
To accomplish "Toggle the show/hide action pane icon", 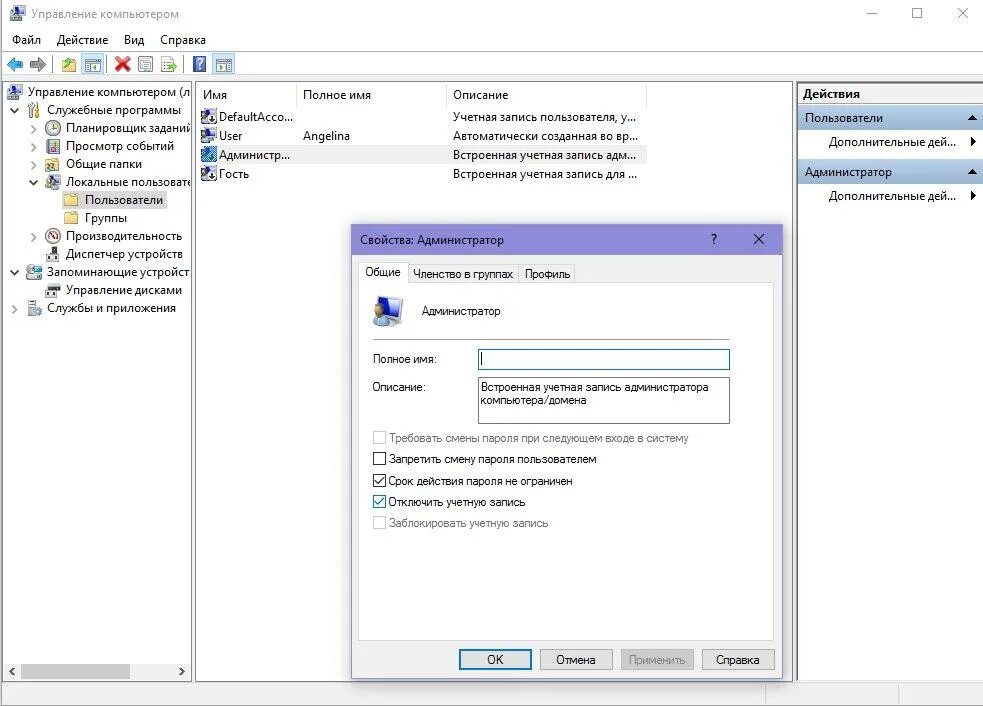I will point(224,64).
